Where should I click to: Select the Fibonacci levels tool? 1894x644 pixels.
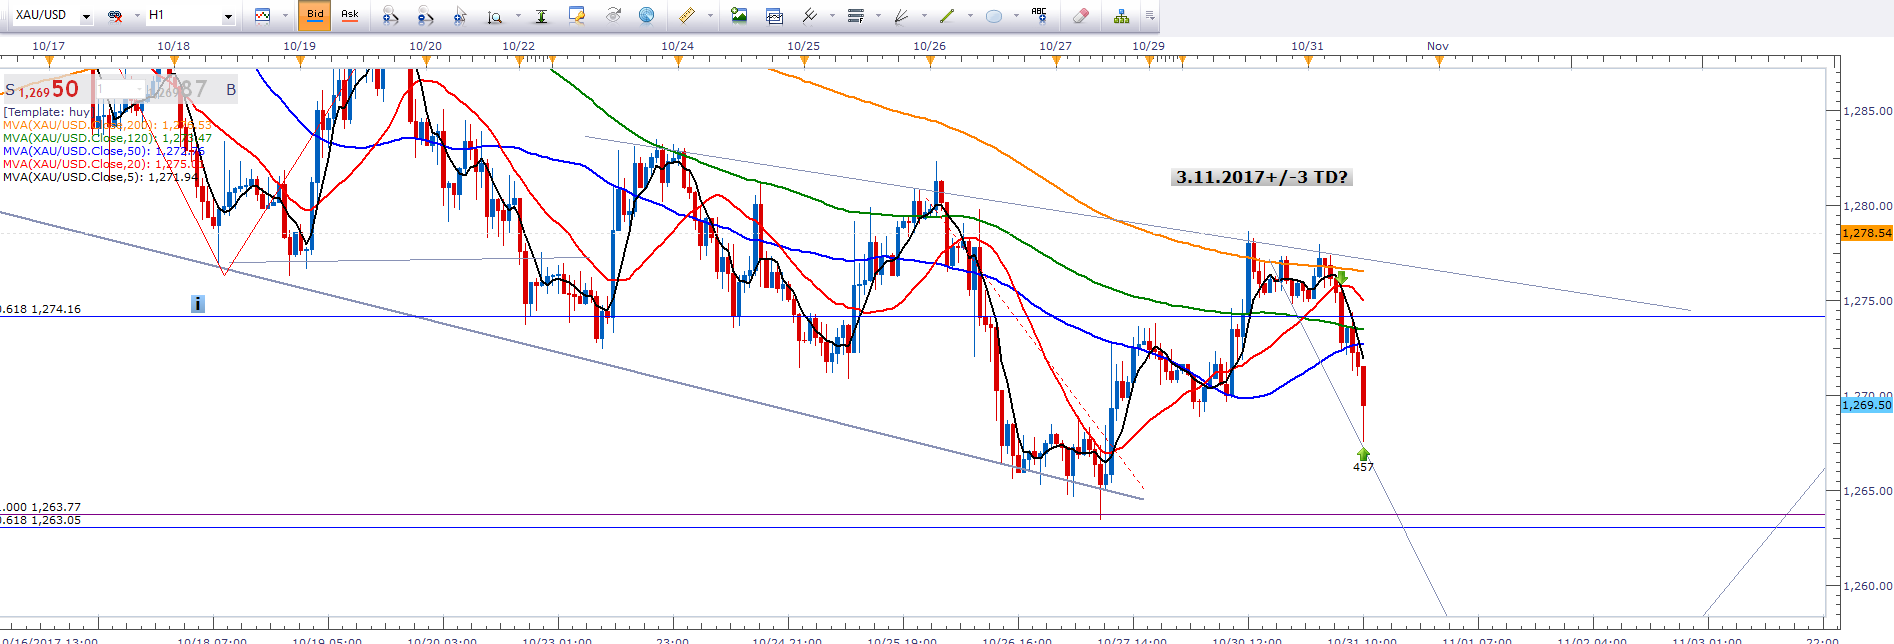pos(855,16)
